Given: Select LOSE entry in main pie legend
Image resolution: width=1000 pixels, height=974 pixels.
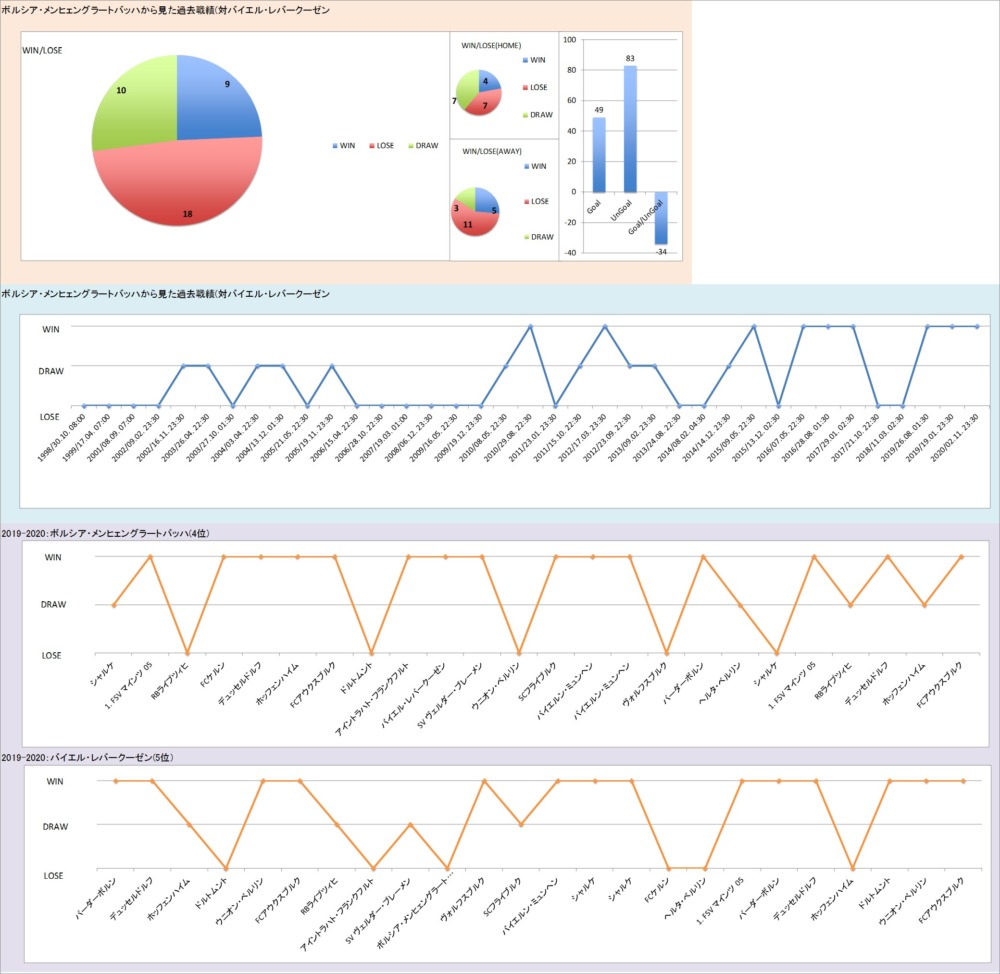Looking at the screenshot, I should click(x=380, y=146).
